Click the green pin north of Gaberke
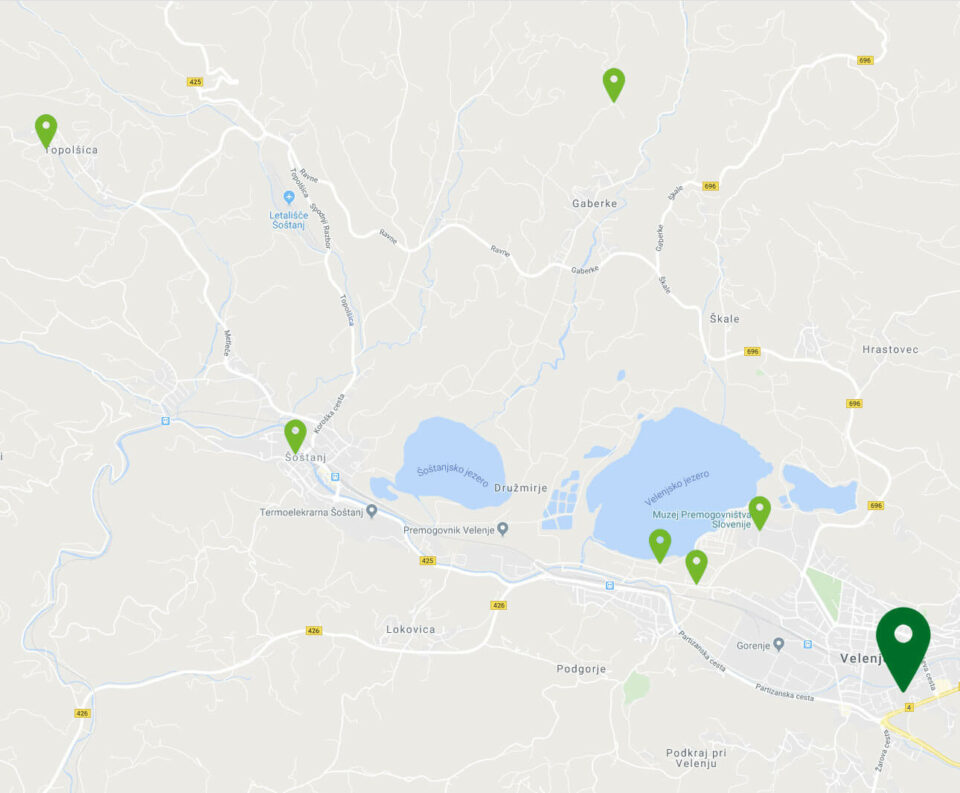 [613, 85]
